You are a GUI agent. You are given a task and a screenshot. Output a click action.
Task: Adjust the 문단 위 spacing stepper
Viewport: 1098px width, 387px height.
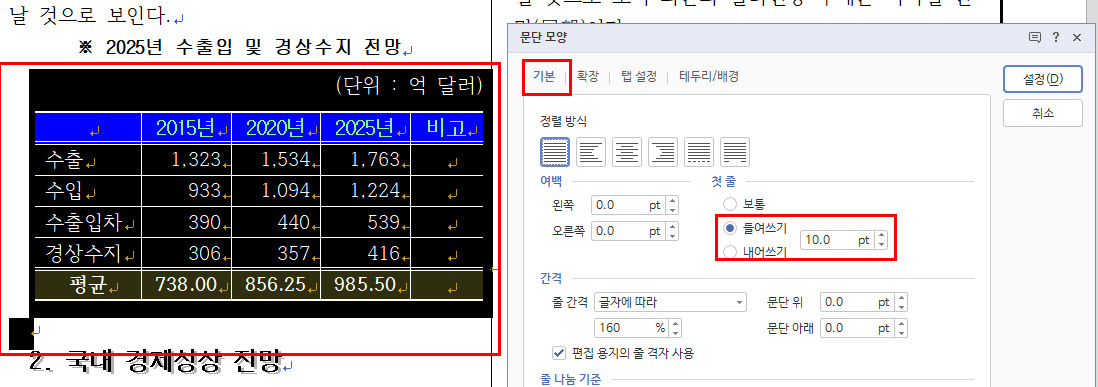(x=902, y=302)
